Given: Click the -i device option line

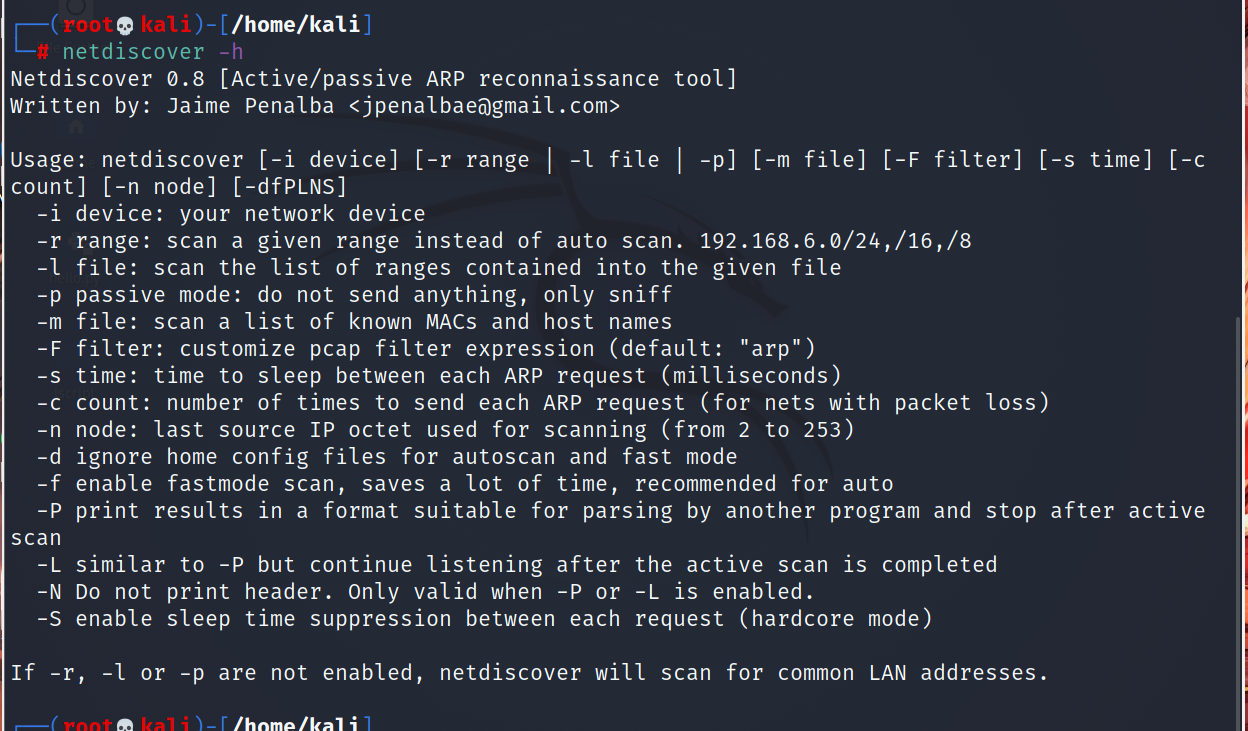Looking at the screenshot, I should 230,214.
